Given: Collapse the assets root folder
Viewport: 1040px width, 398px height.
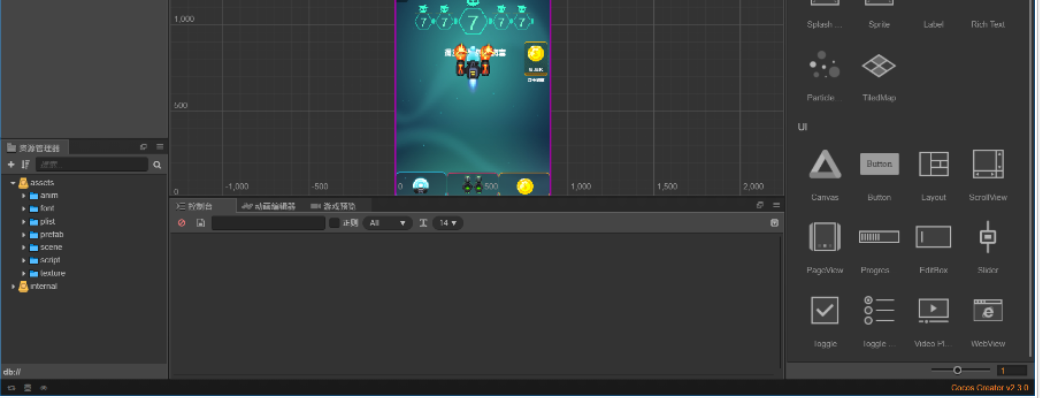Looking at the screenshot, I should click(13, 182).
